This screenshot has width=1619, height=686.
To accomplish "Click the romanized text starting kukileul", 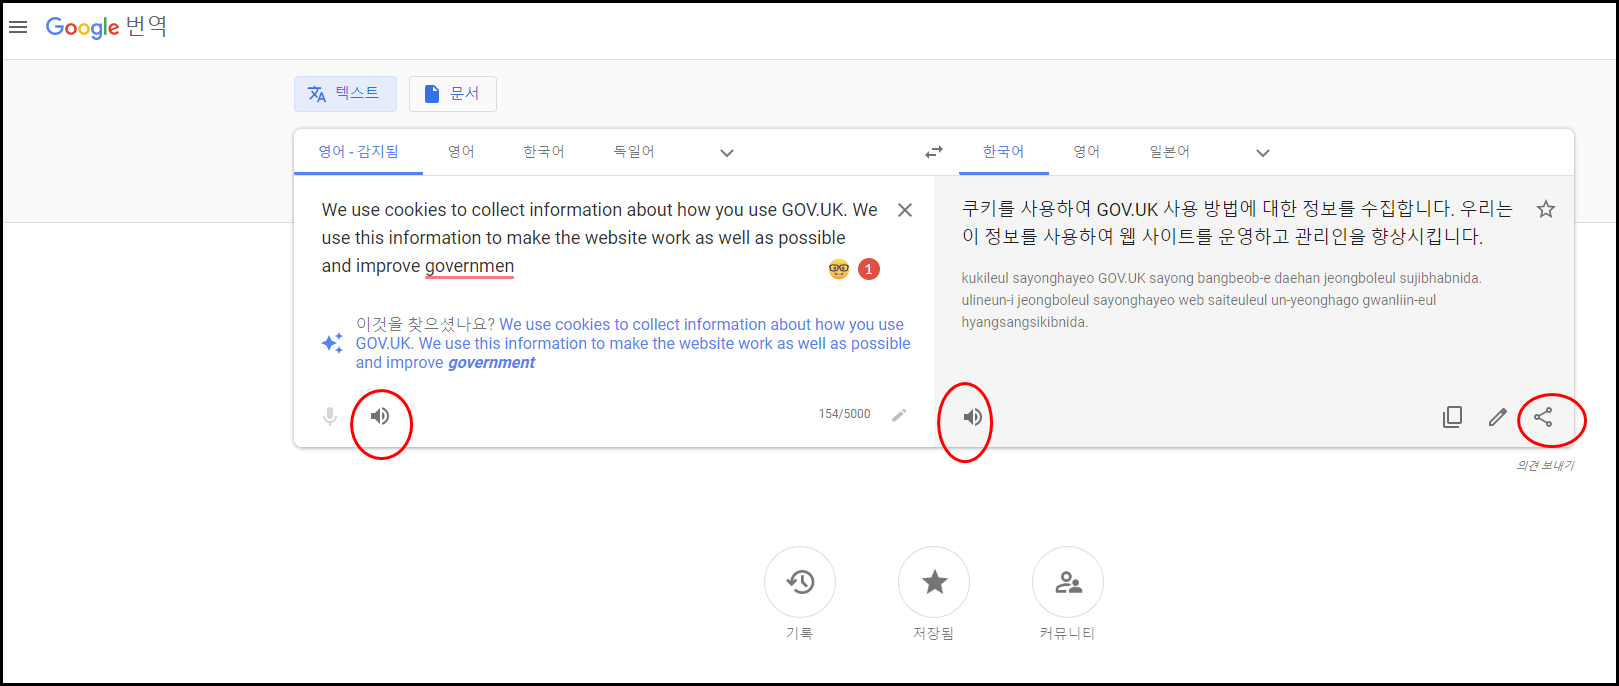I will tap(1221, 300).
